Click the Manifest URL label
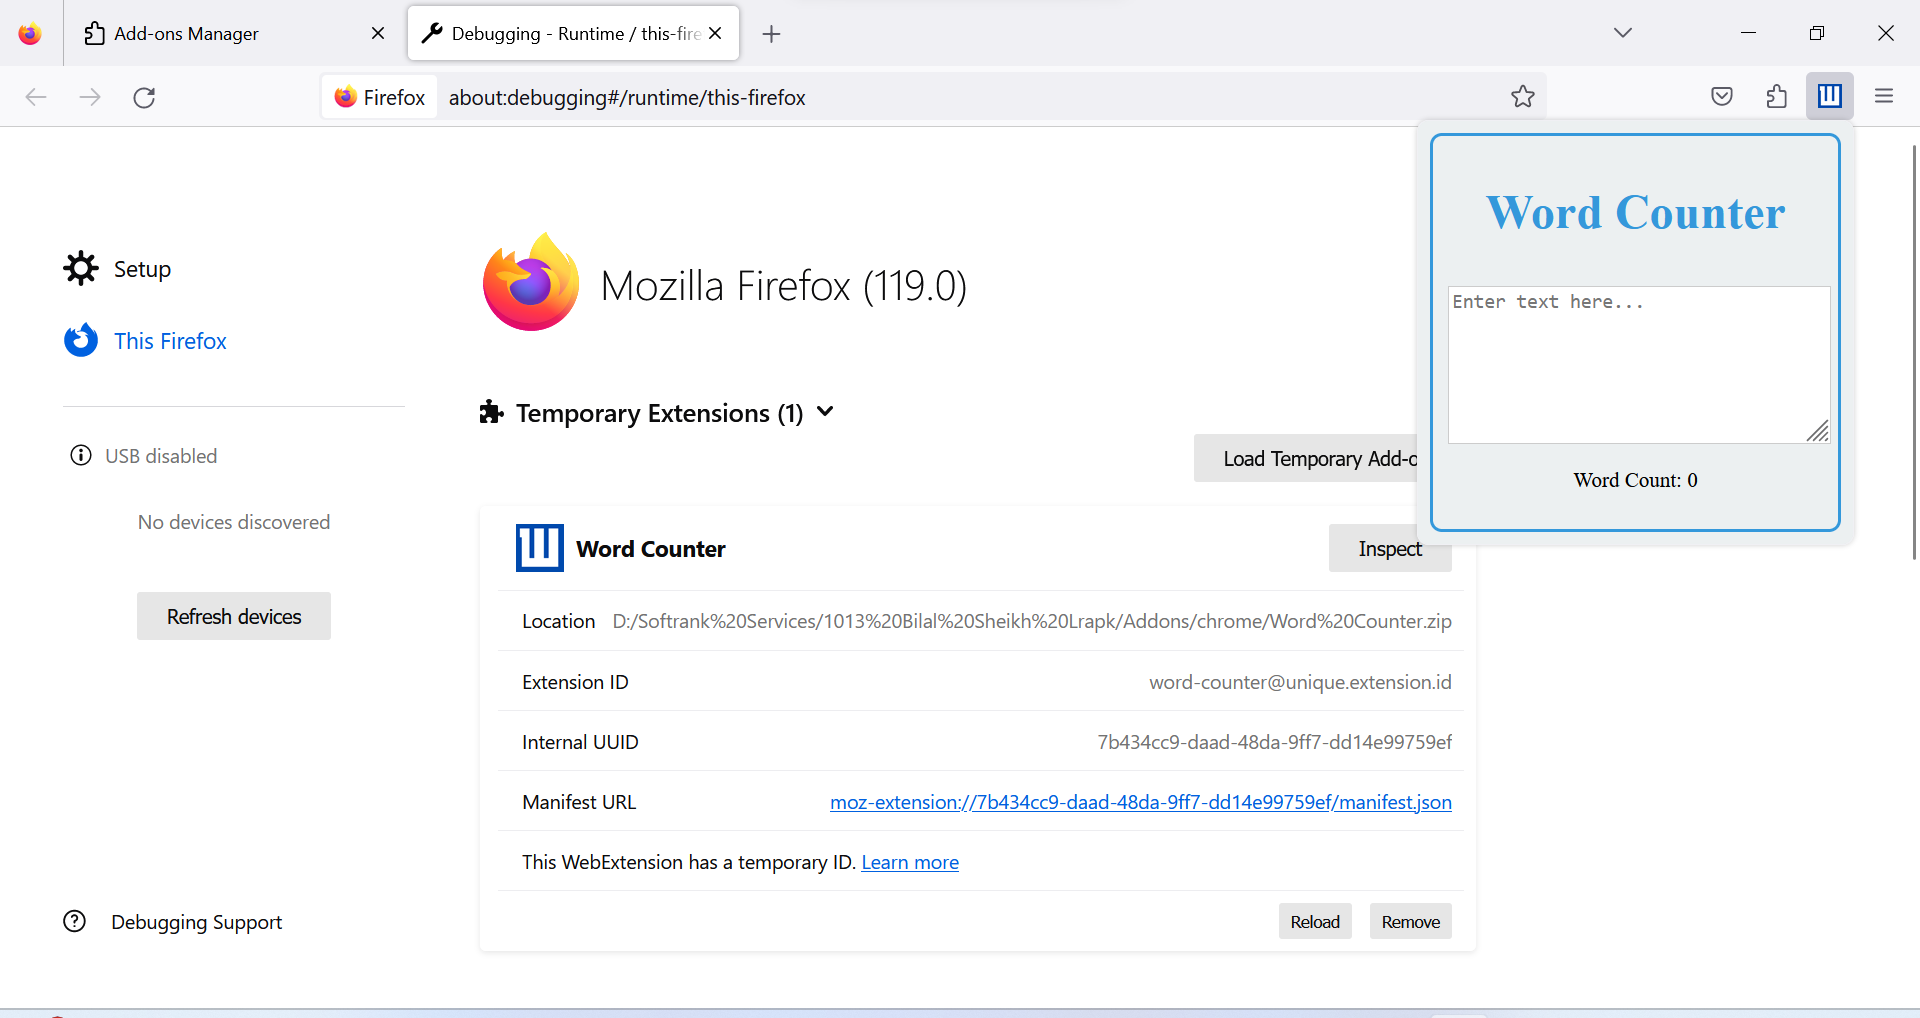1920x1018 pixels. pyautogui.click(x=579, y=802)
